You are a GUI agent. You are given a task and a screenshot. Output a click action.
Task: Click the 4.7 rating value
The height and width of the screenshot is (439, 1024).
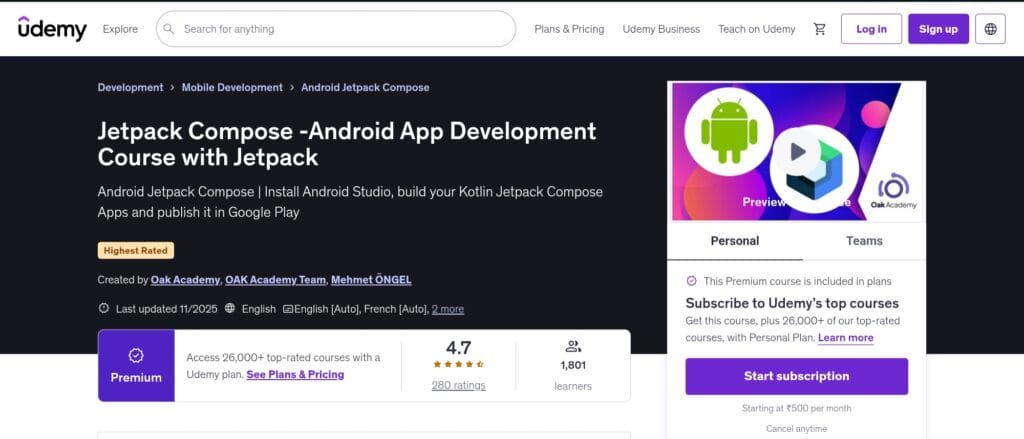point(458,348)
